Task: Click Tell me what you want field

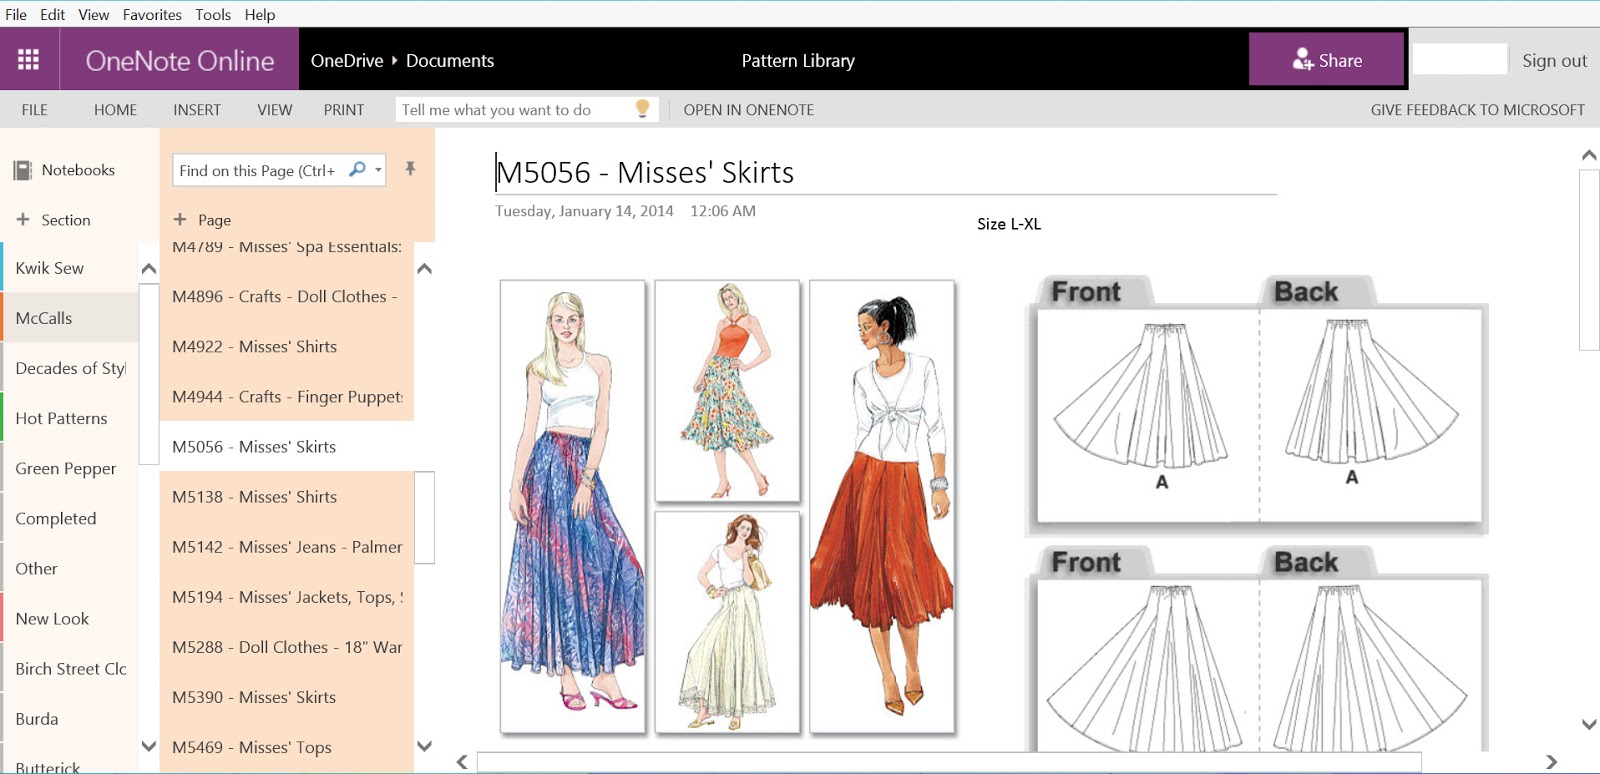Action: 527,109
